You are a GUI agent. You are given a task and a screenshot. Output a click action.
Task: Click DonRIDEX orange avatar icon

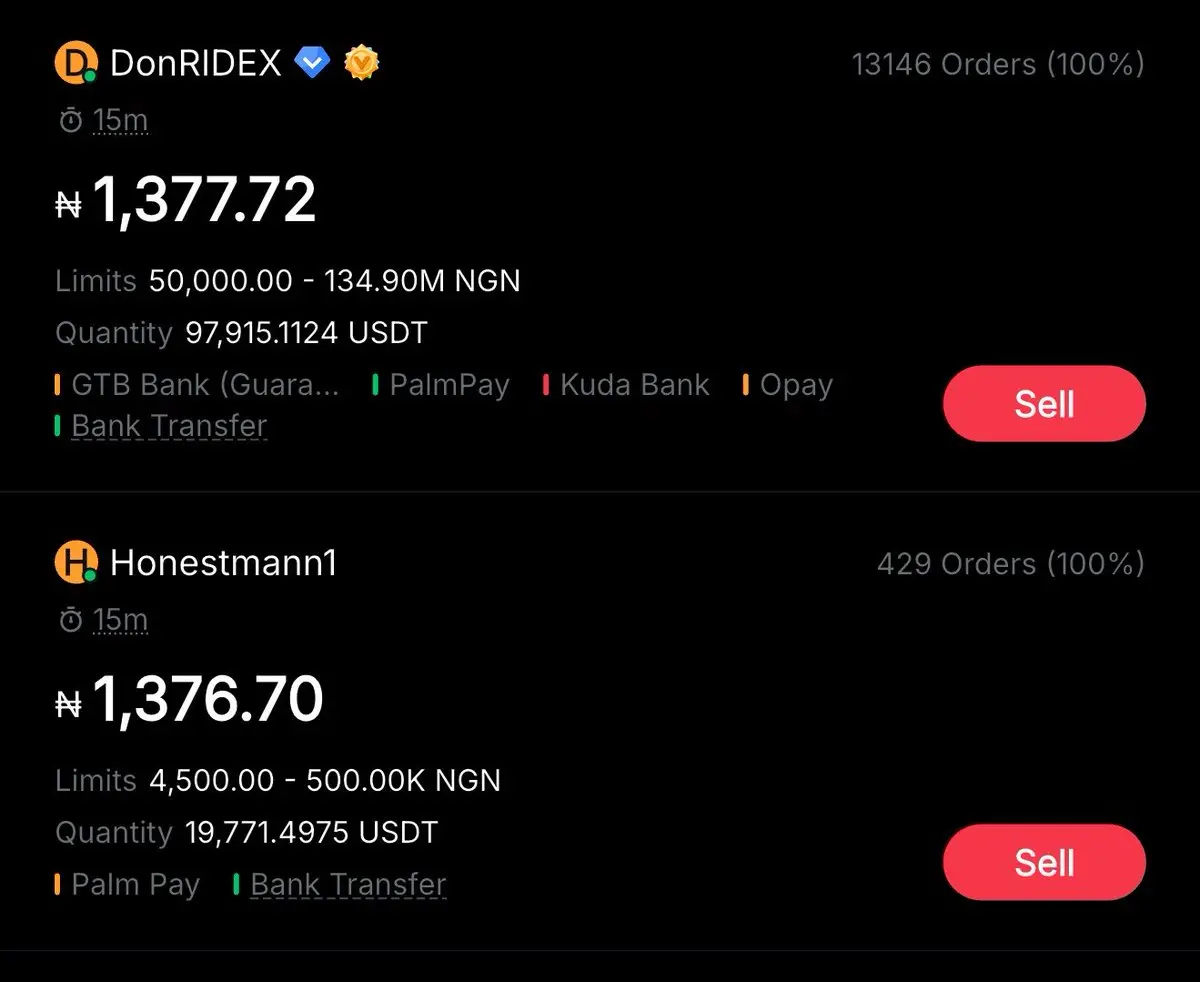coord(75,64)
